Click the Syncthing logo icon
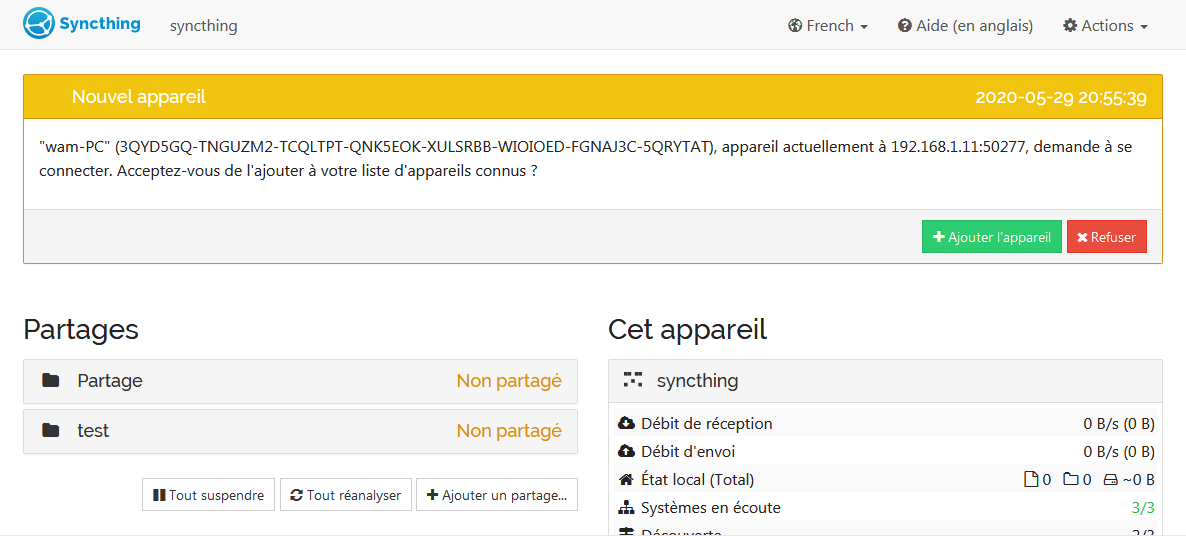 click(38, 24)
